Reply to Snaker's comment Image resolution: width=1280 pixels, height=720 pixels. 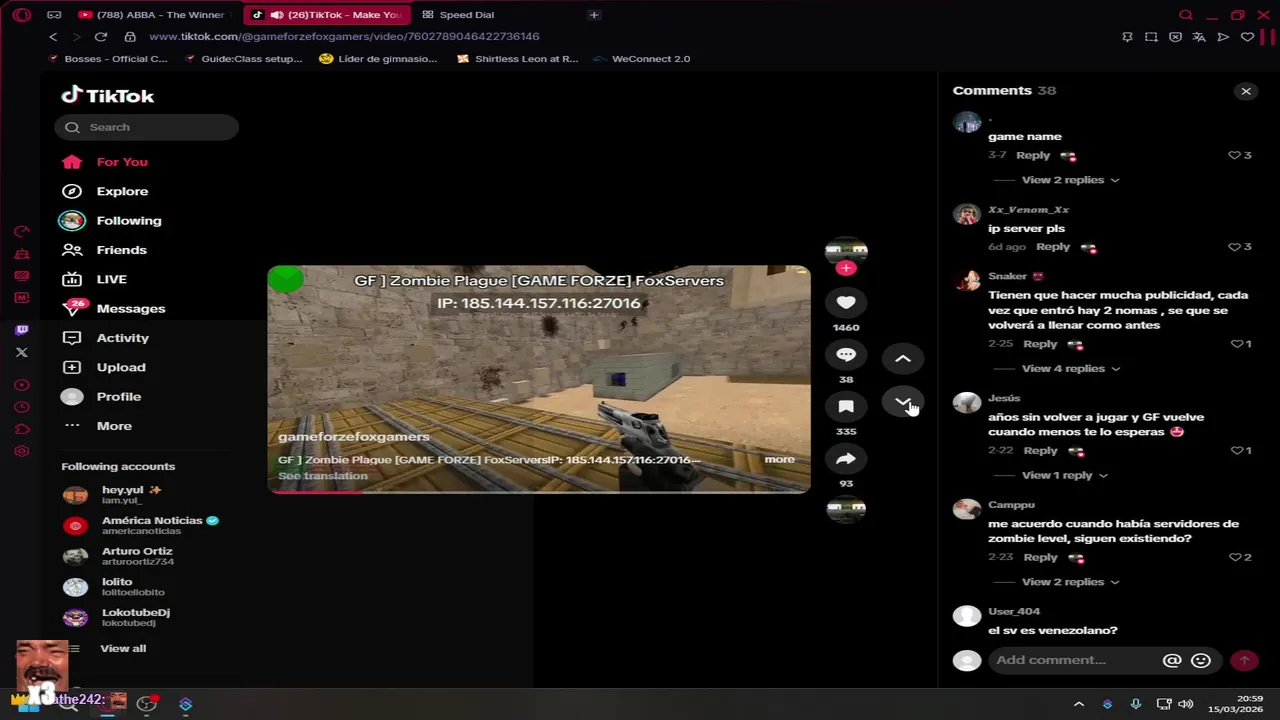pyautogui.click(x=1040, y=344)
